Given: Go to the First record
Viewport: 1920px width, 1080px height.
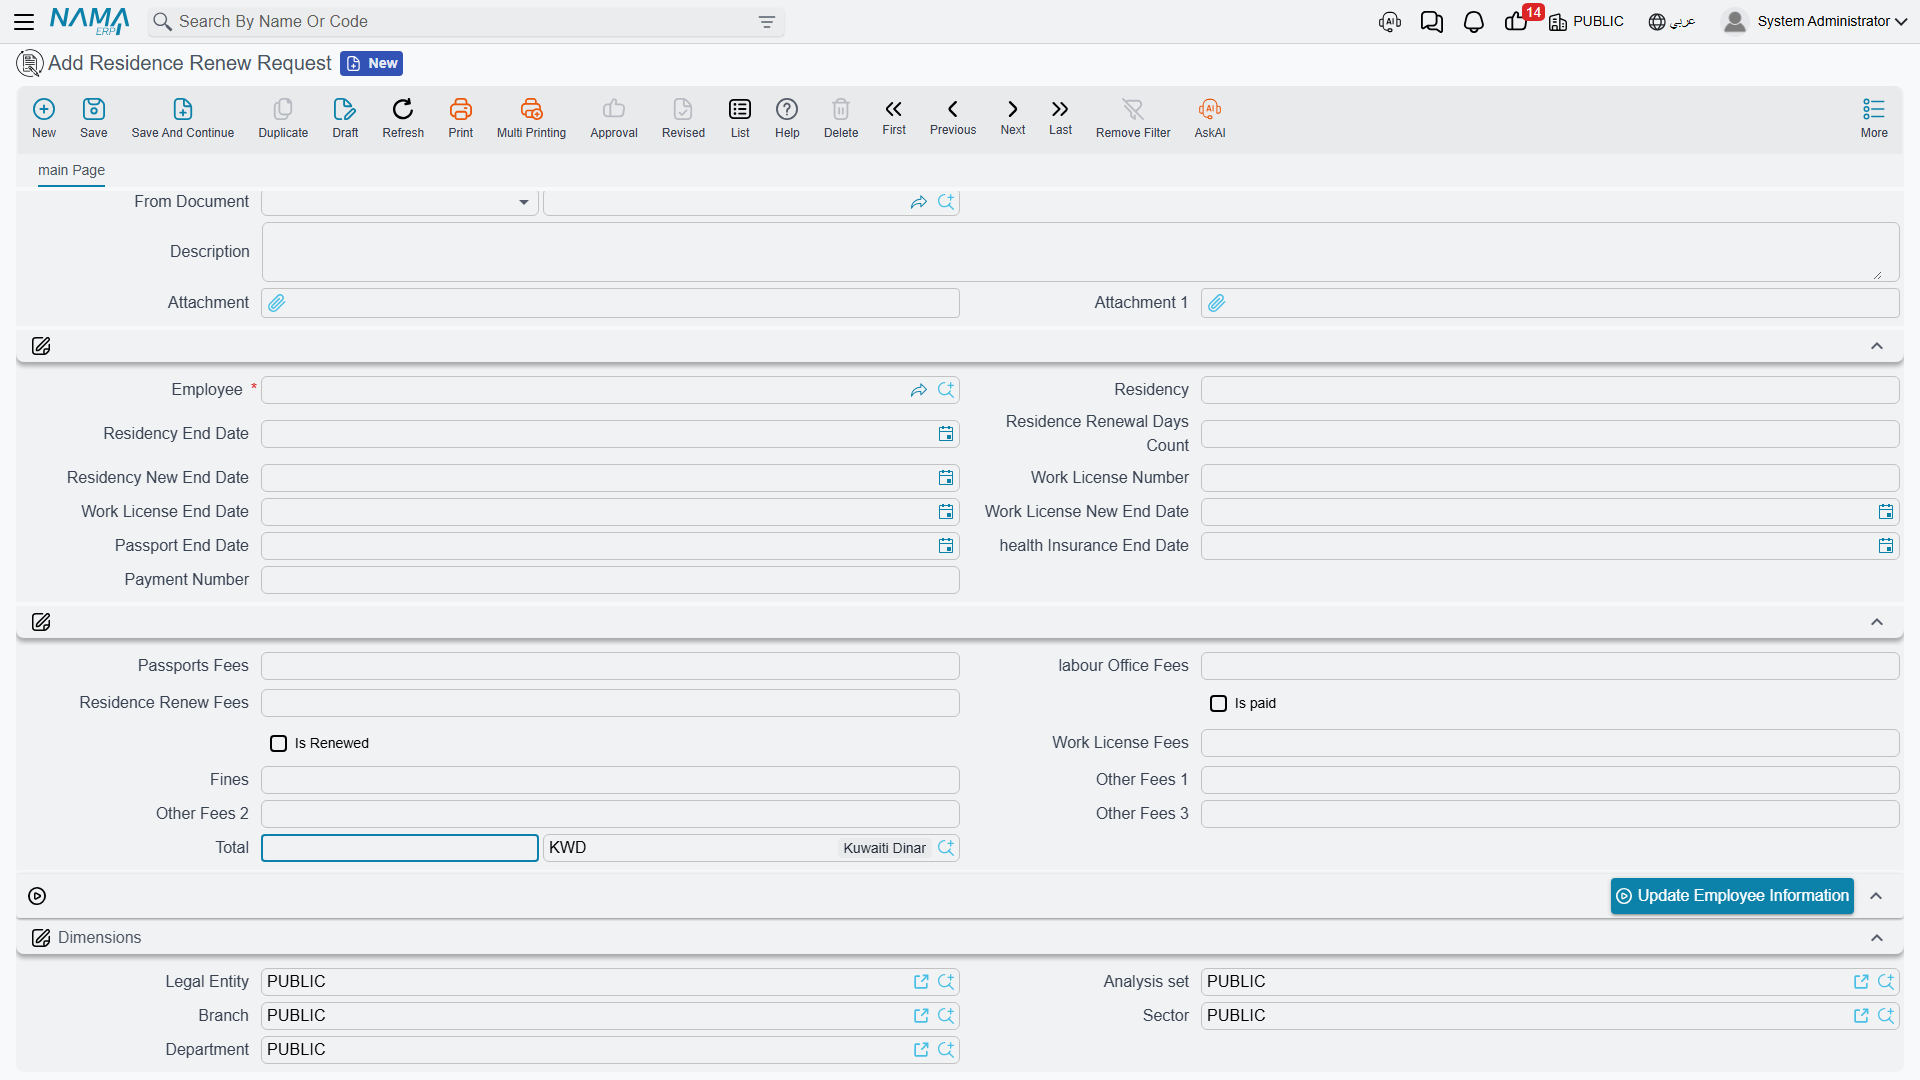Looking at the screenshot, I should [894, 116].
